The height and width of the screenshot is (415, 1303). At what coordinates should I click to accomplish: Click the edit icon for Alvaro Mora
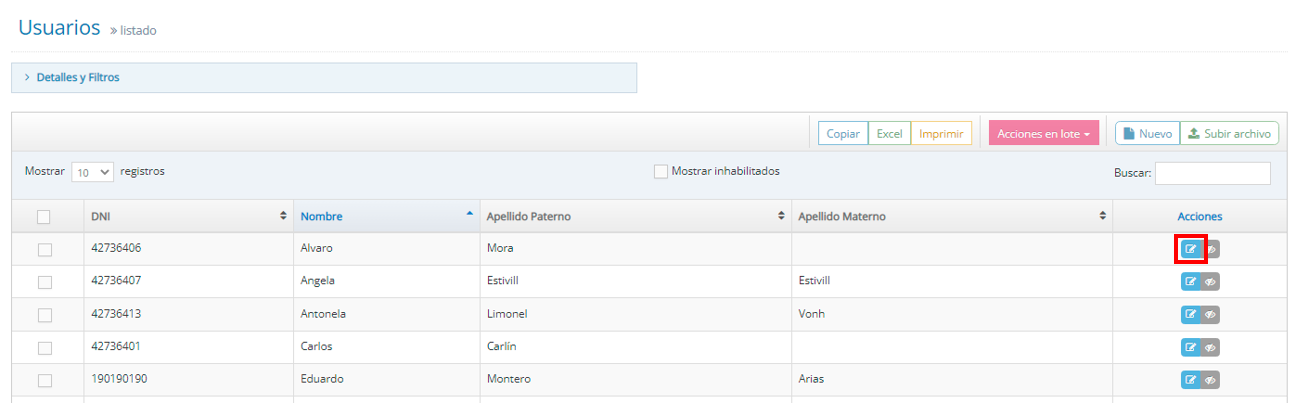pyautogui.click(x=1190, y=249)
